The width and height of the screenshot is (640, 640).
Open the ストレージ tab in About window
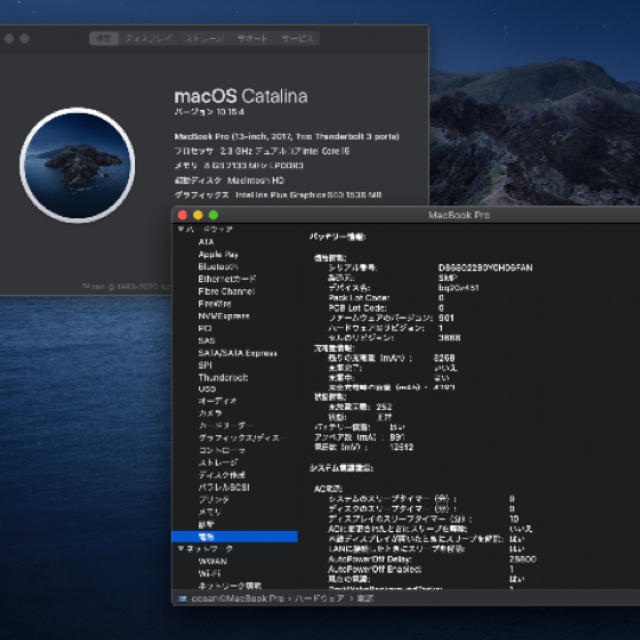click(204, 38)
